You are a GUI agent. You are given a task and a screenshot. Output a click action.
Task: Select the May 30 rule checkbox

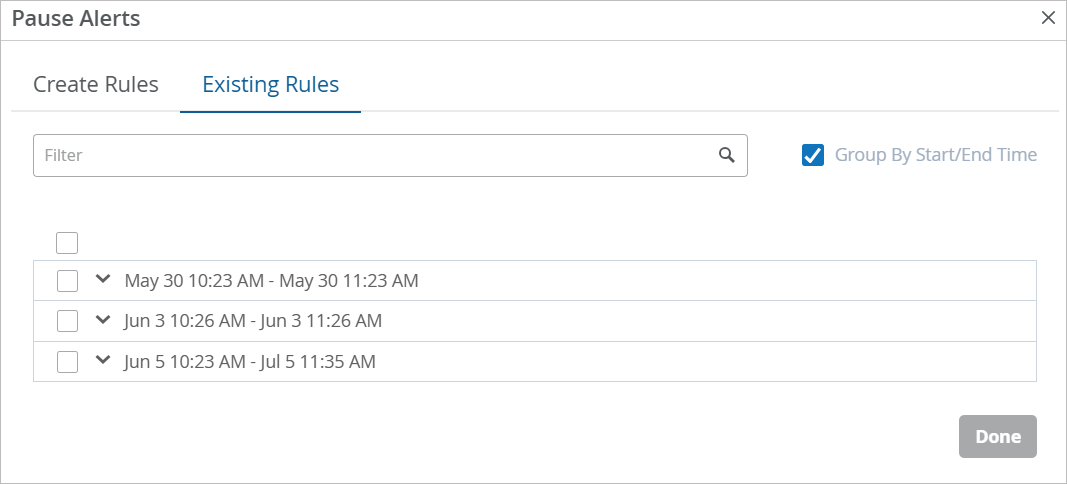click(x=67, y=281)
